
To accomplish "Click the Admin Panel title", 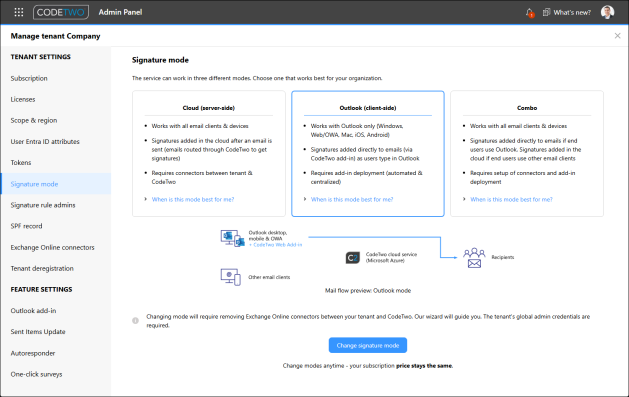I will pyautogui.click(x=120, y=12).
